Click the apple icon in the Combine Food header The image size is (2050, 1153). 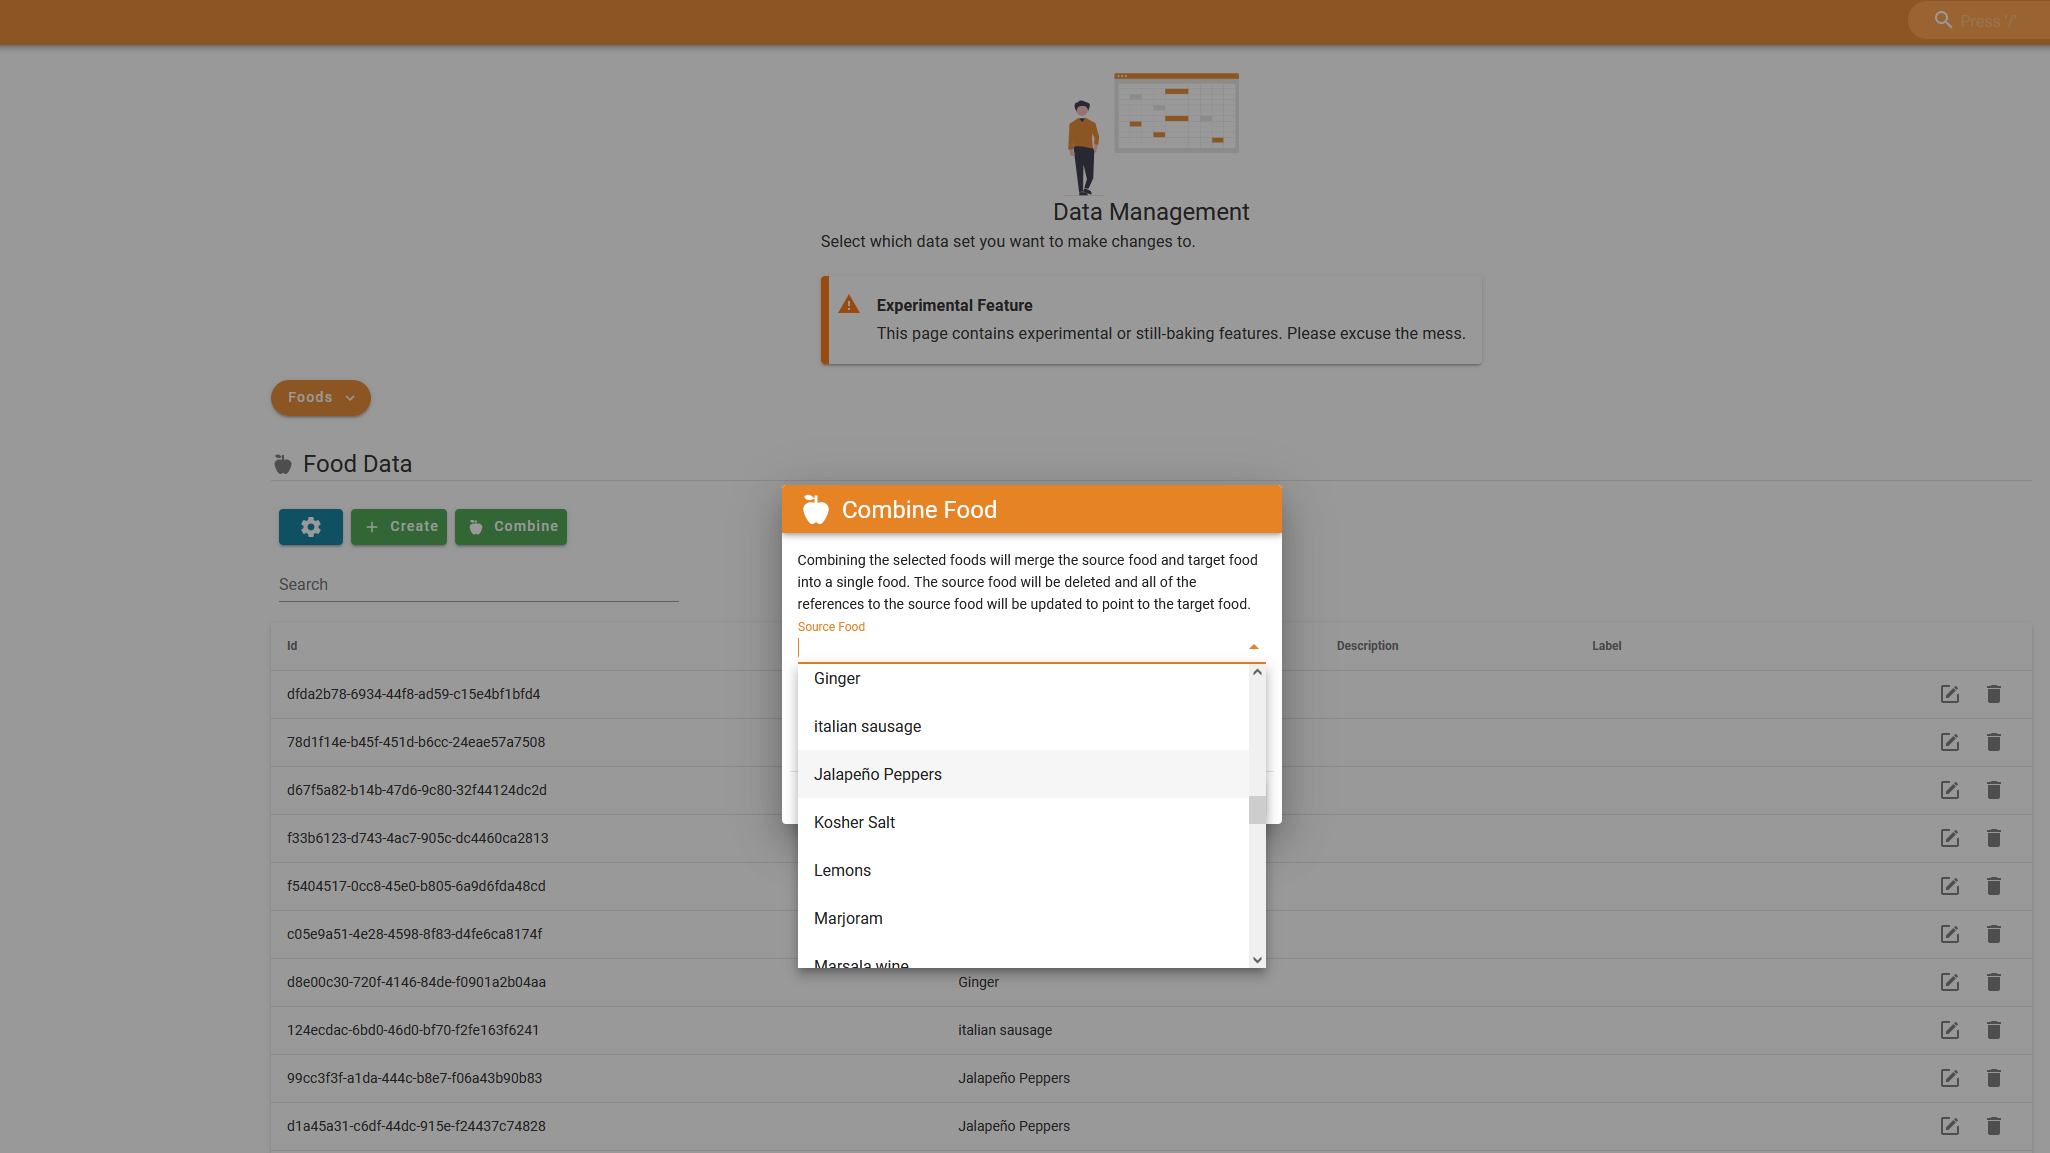coord(815,509)
